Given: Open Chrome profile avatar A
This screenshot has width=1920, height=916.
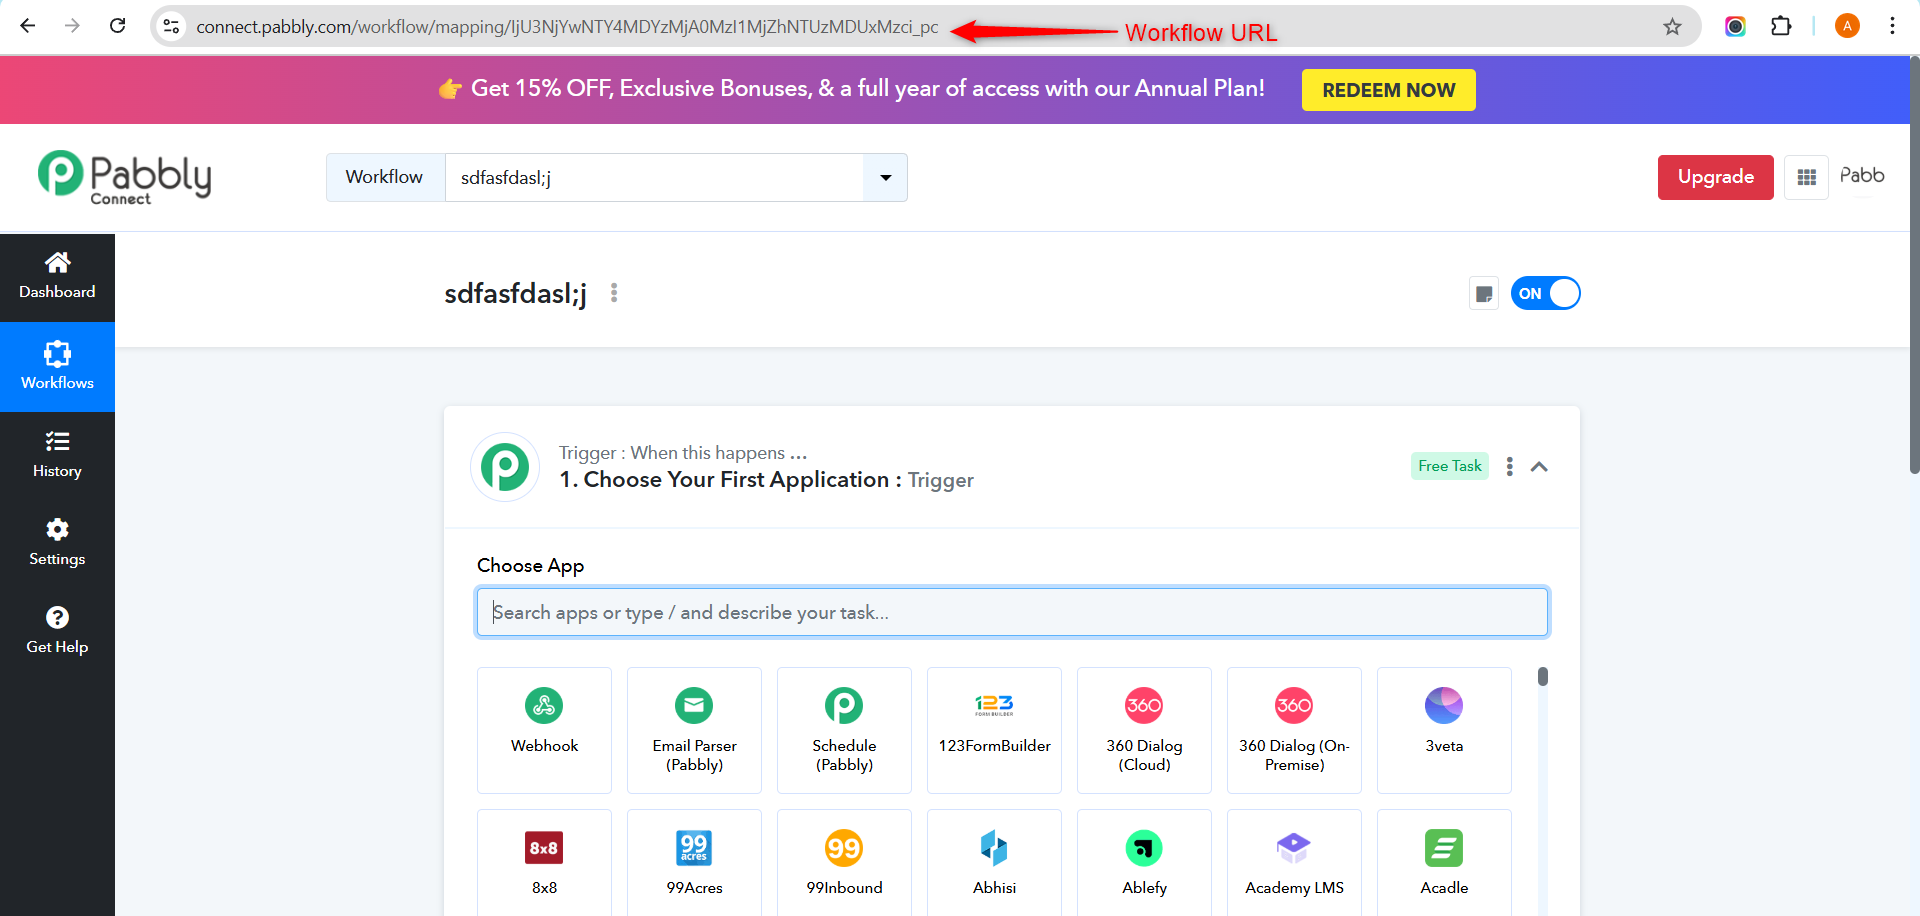Looking at the screenshot, I should (x=1847, y=26).
